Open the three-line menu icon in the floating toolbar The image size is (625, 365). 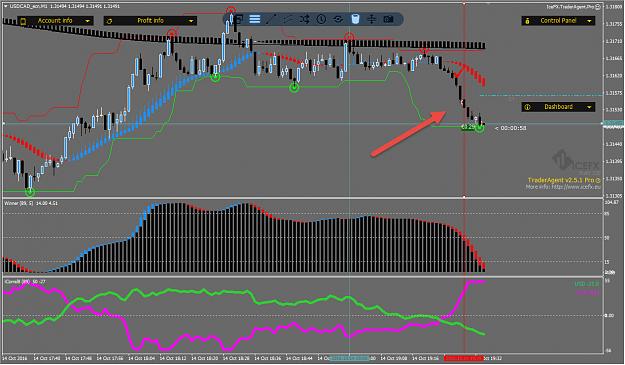pyautogui.click(x=255, y=19)
